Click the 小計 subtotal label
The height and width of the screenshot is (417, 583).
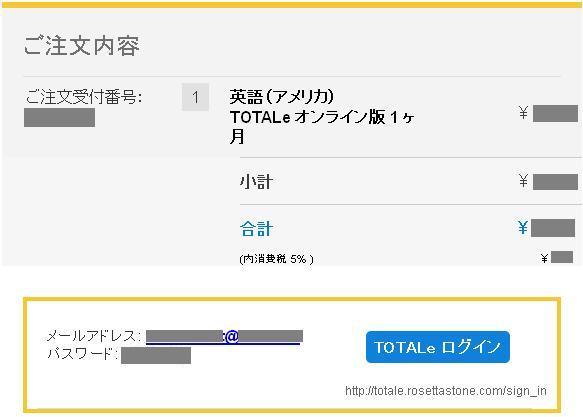pos(256,182)
